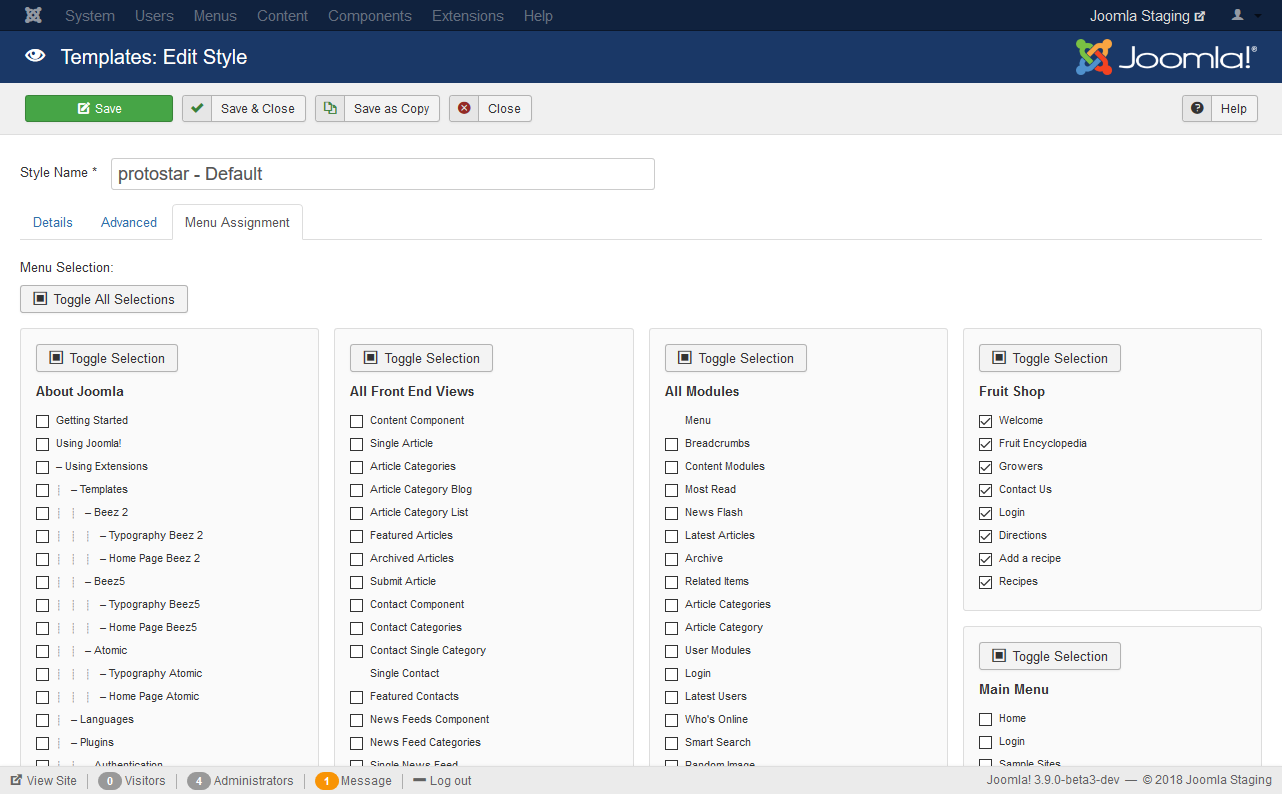Click the Close button in toolbar
Viewport: 1282px width, 794px height.
tap(490, 109)
